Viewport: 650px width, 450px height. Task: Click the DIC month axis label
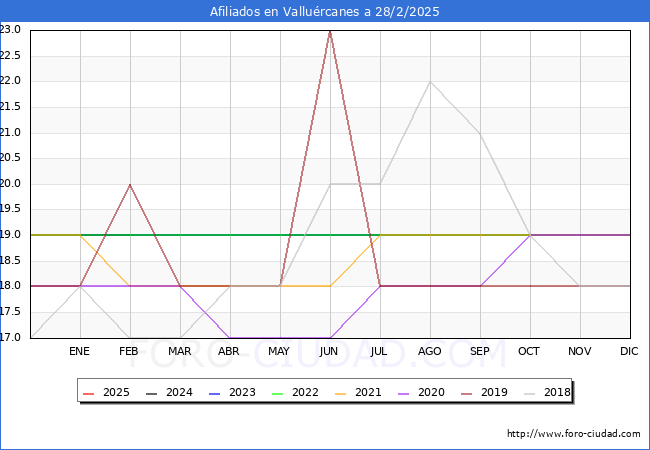(629, 351)
